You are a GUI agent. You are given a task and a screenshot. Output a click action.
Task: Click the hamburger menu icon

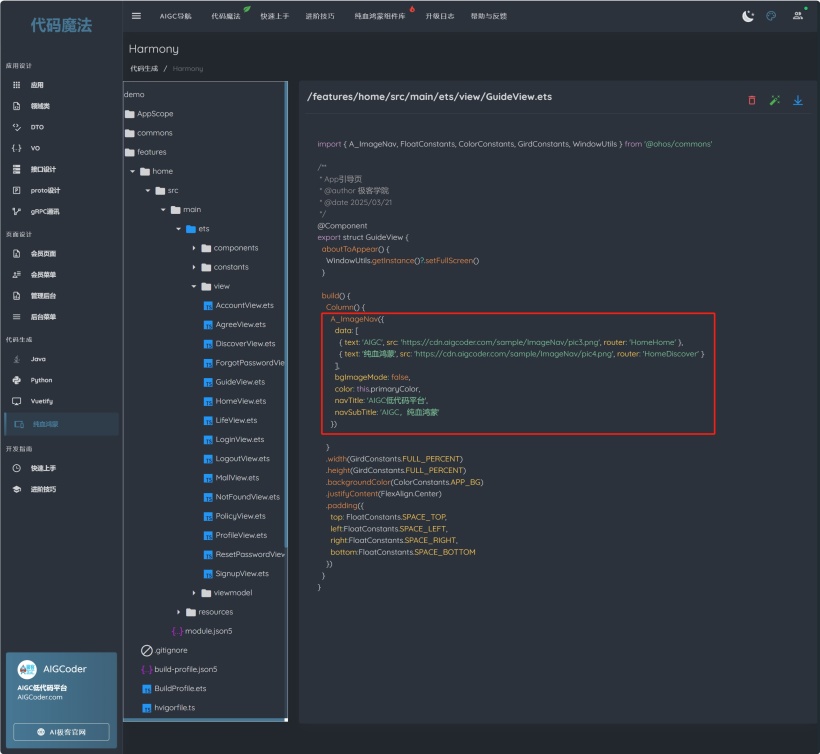[x=136, y=16]
